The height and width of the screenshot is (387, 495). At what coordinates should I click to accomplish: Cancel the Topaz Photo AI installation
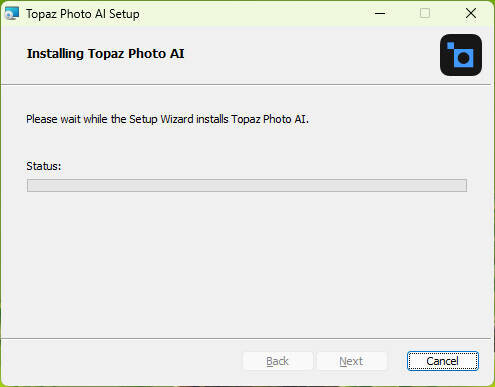(443, 361)
